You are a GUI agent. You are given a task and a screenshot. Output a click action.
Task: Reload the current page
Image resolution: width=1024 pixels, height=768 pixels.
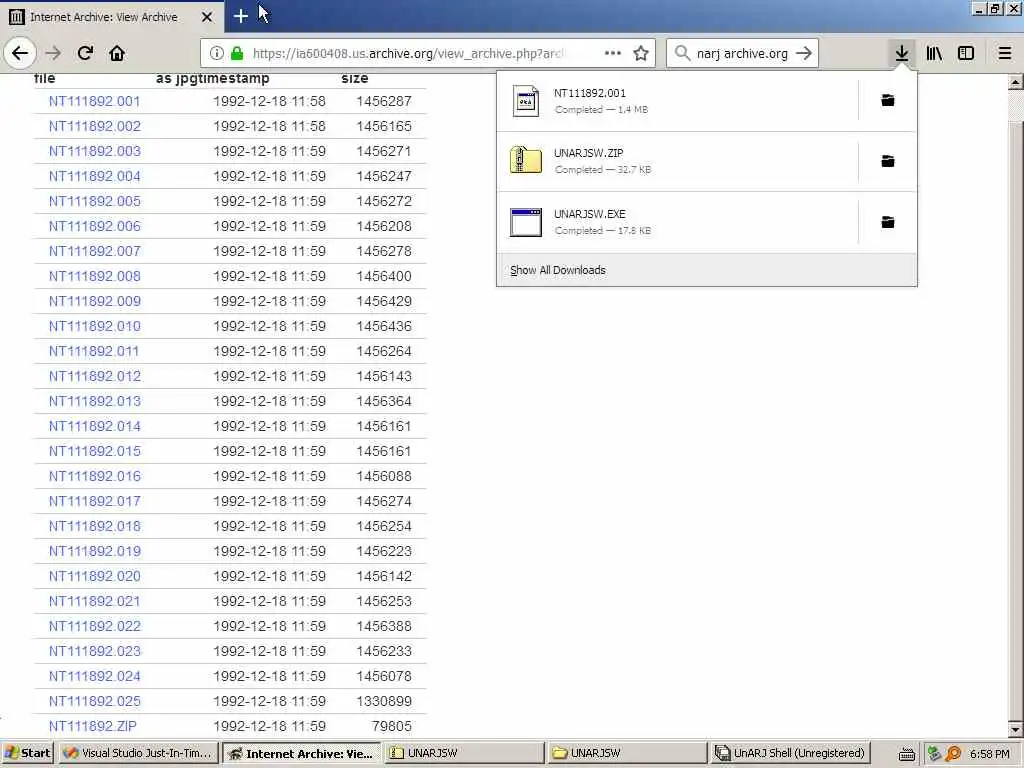(85, 53)
